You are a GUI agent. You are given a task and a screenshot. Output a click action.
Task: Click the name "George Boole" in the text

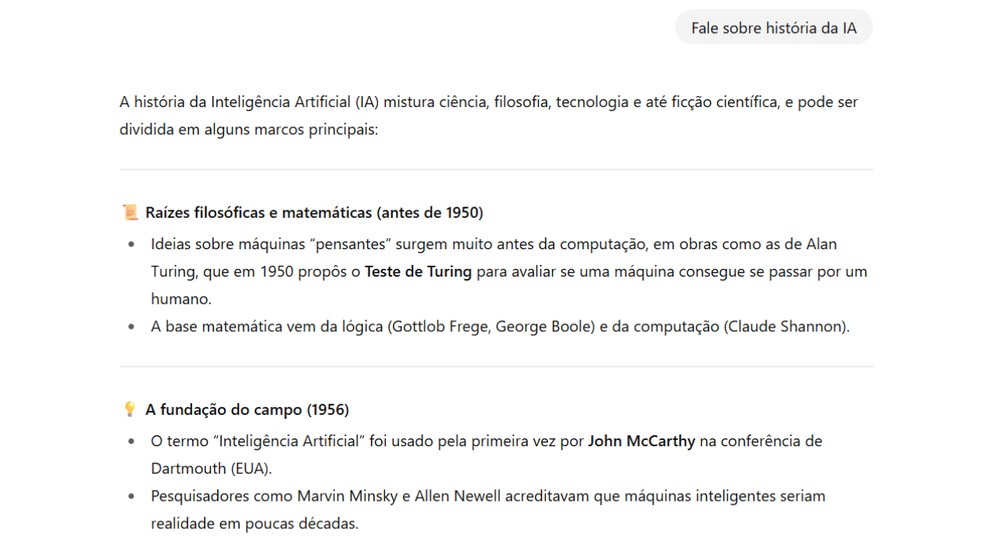pyautogui.click(x=539, y=326)
